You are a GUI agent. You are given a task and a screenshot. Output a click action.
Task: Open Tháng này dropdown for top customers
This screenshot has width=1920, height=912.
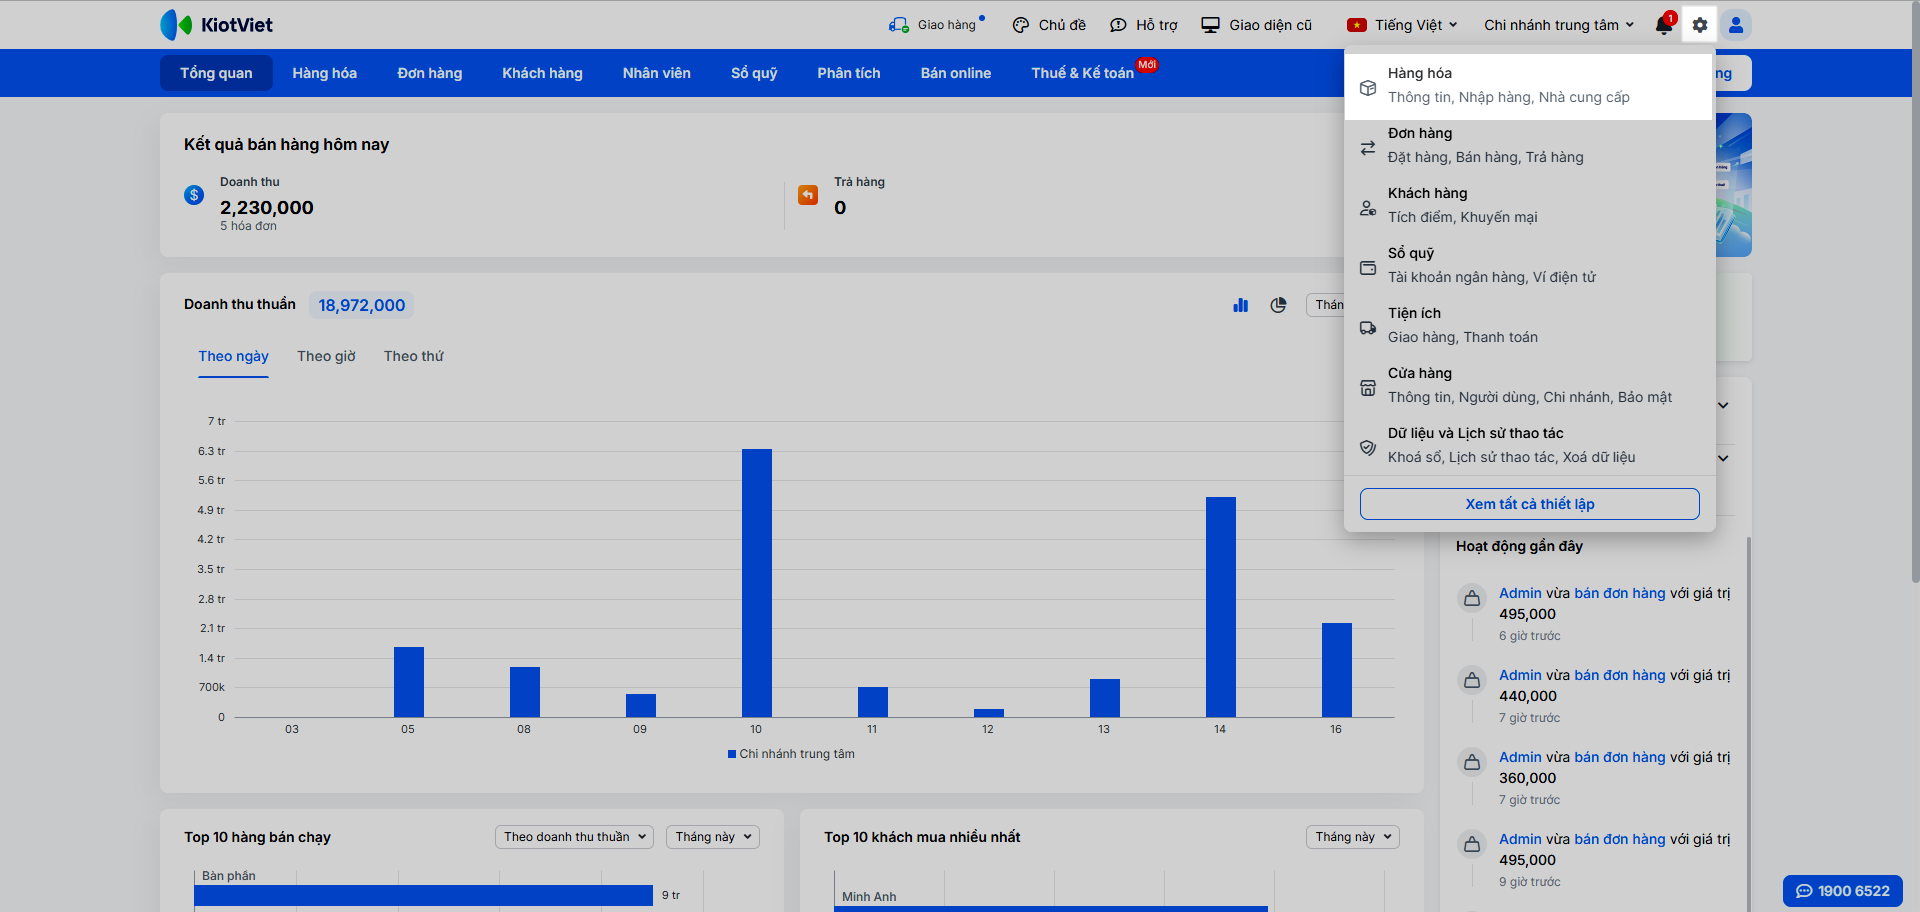pos(1353,837)
